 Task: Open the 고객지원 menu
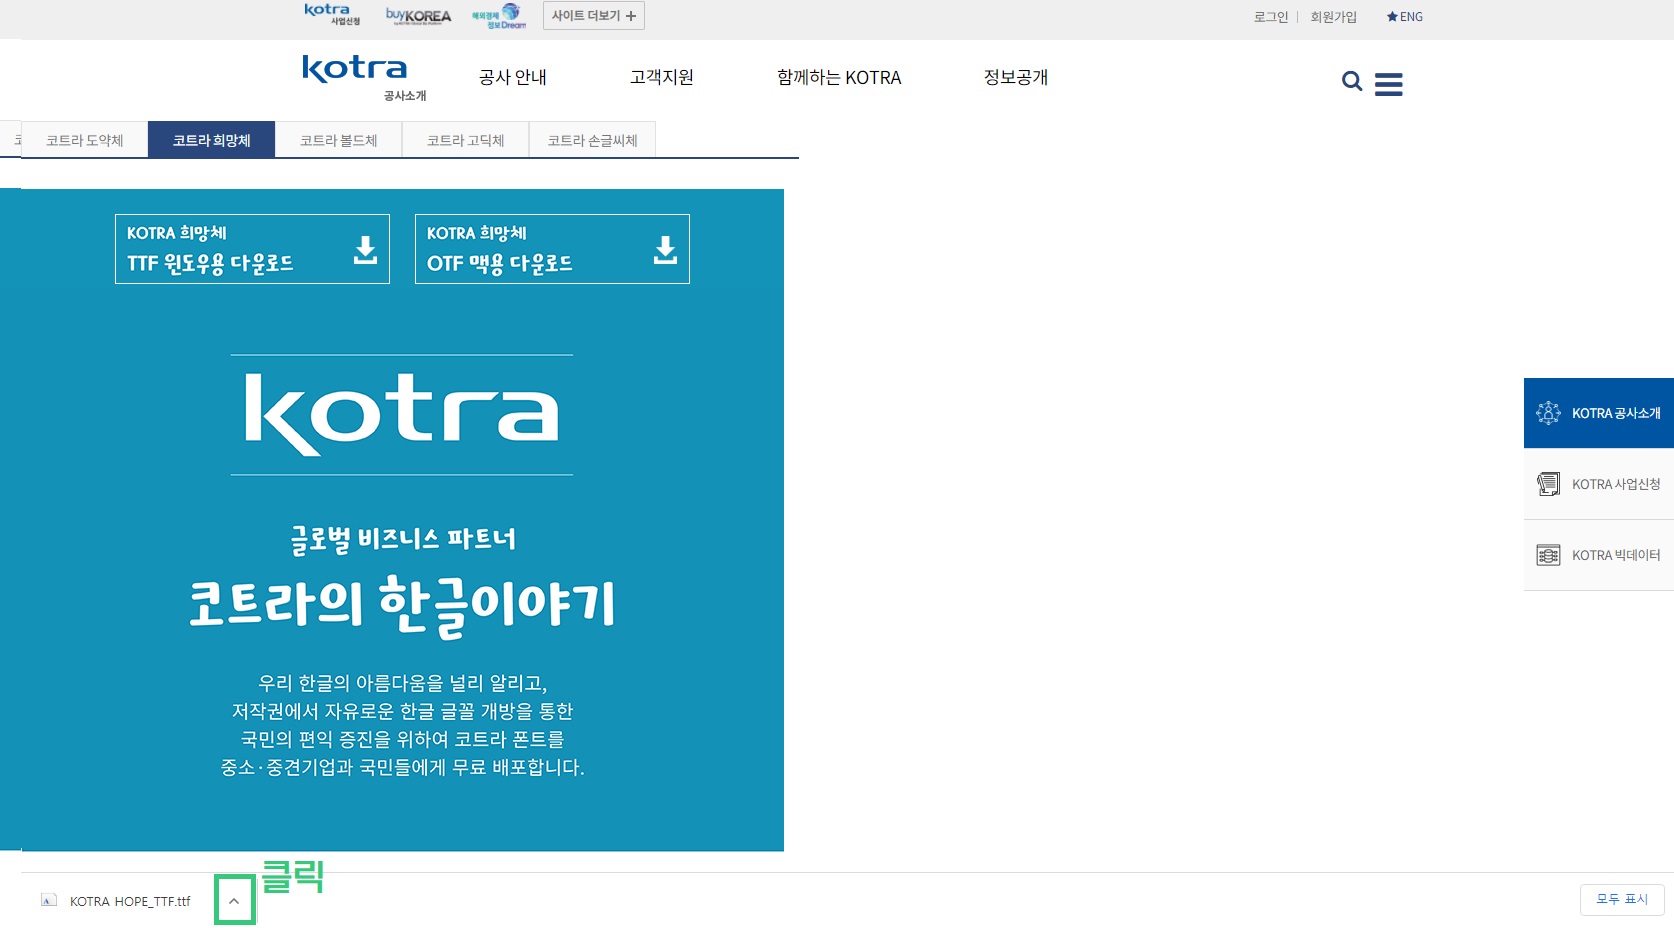[662, 77]
